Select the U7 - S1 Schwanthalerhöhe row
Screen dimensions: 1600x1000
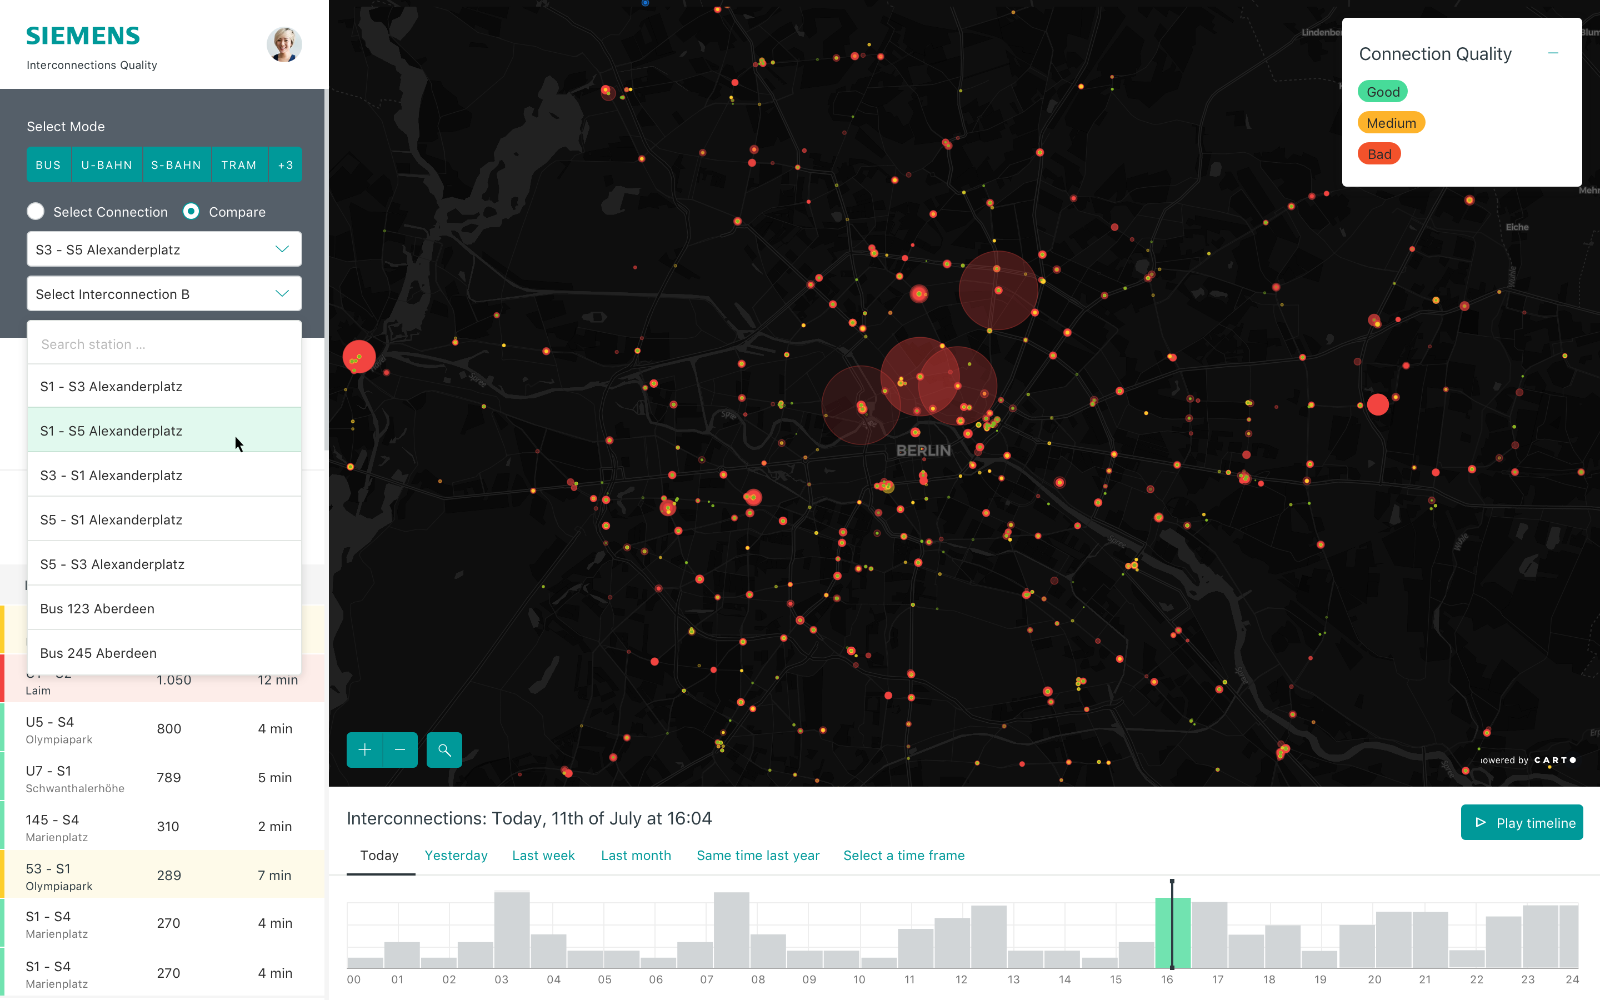click(x=162, y=778)
